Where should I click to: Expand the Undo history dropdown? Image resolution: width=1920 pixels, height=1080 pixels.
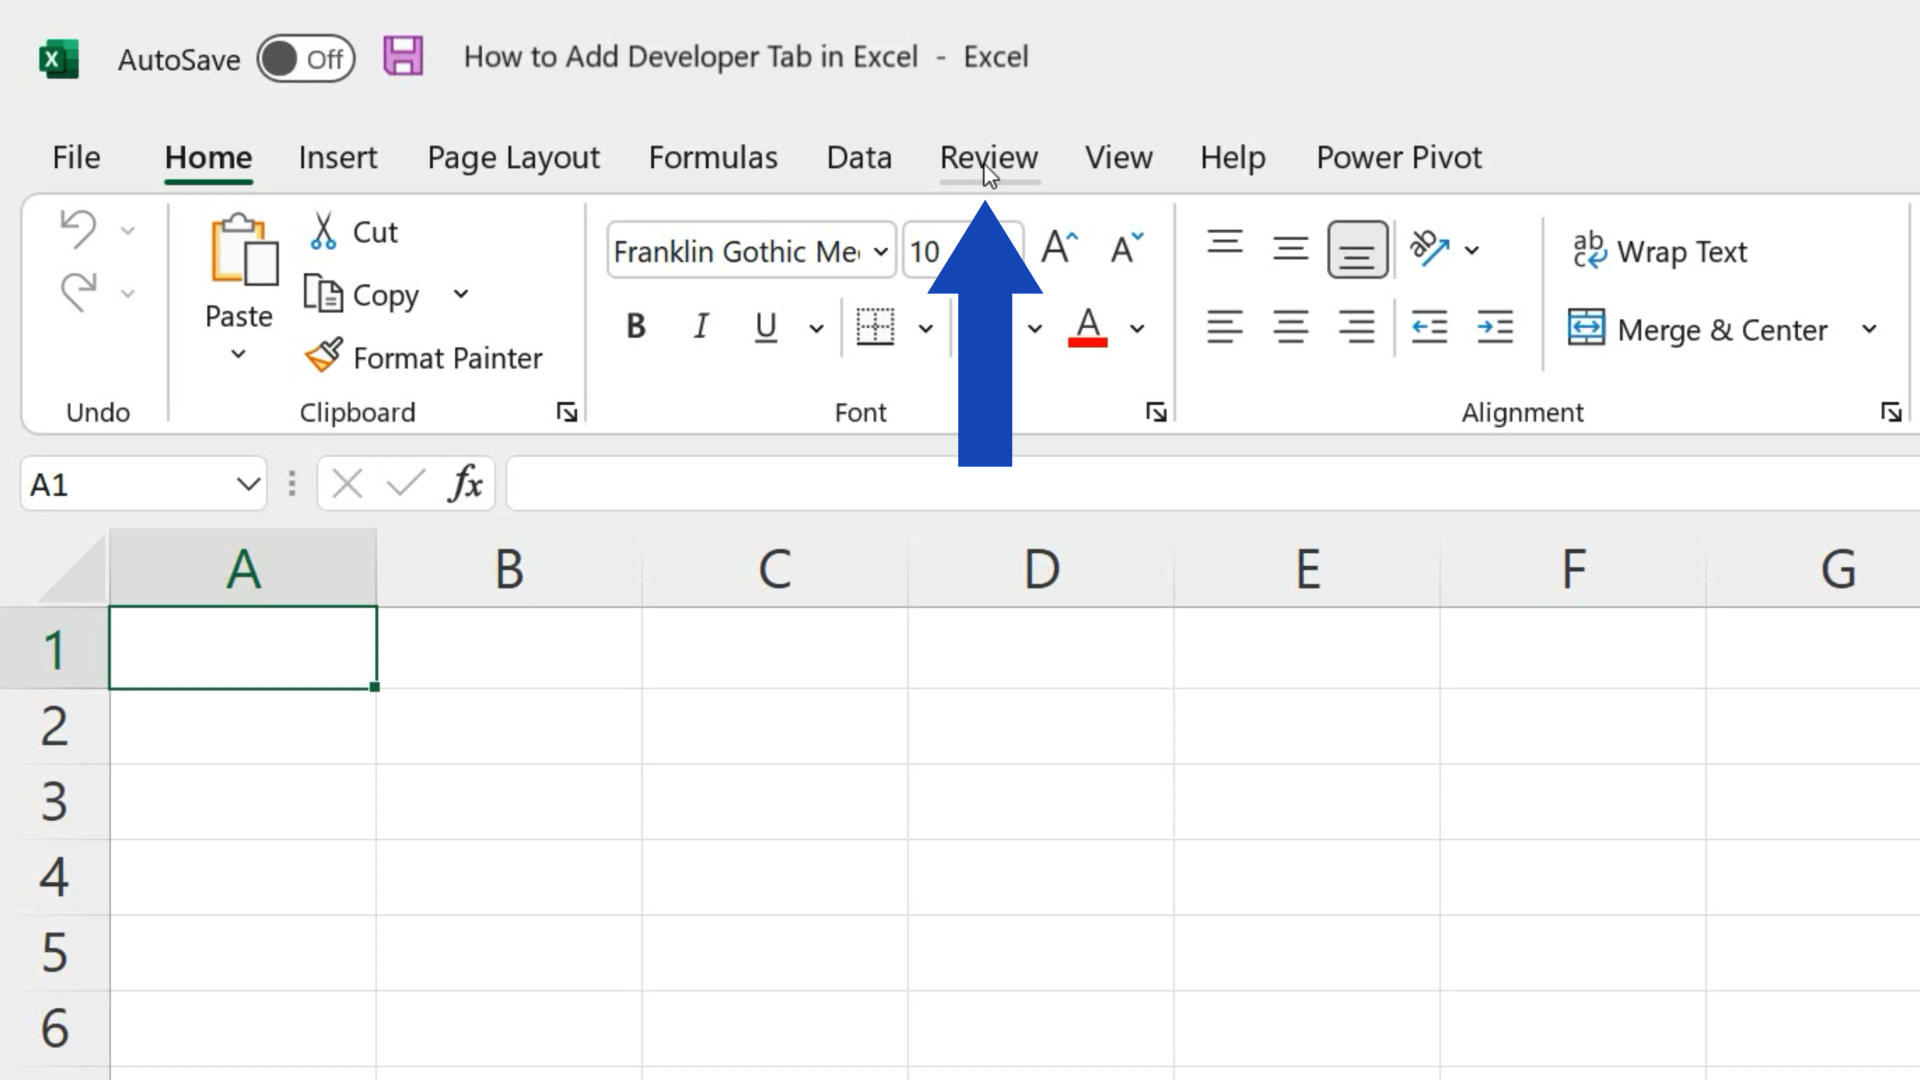(x=128, y=231)
